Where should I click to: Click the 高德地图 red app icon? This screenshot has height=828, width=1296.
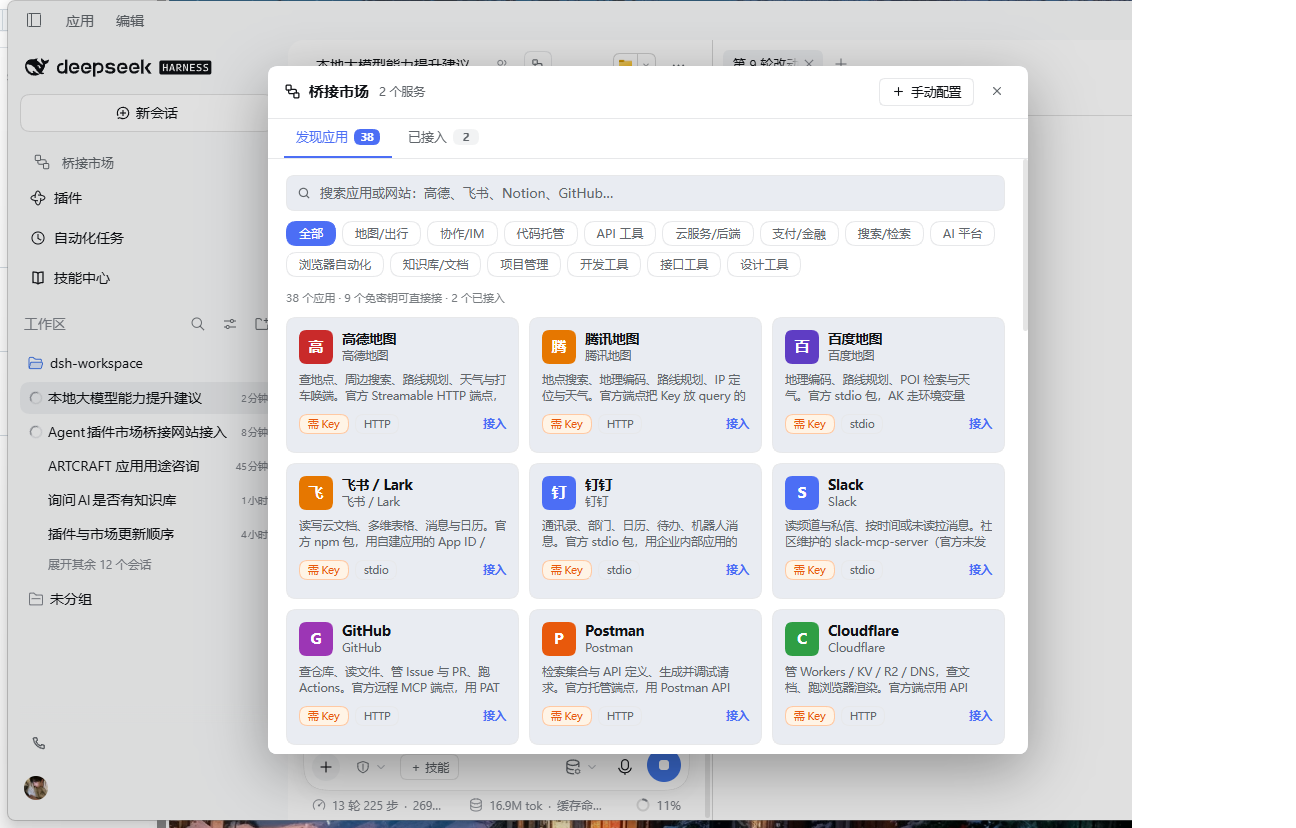[316, 347]
